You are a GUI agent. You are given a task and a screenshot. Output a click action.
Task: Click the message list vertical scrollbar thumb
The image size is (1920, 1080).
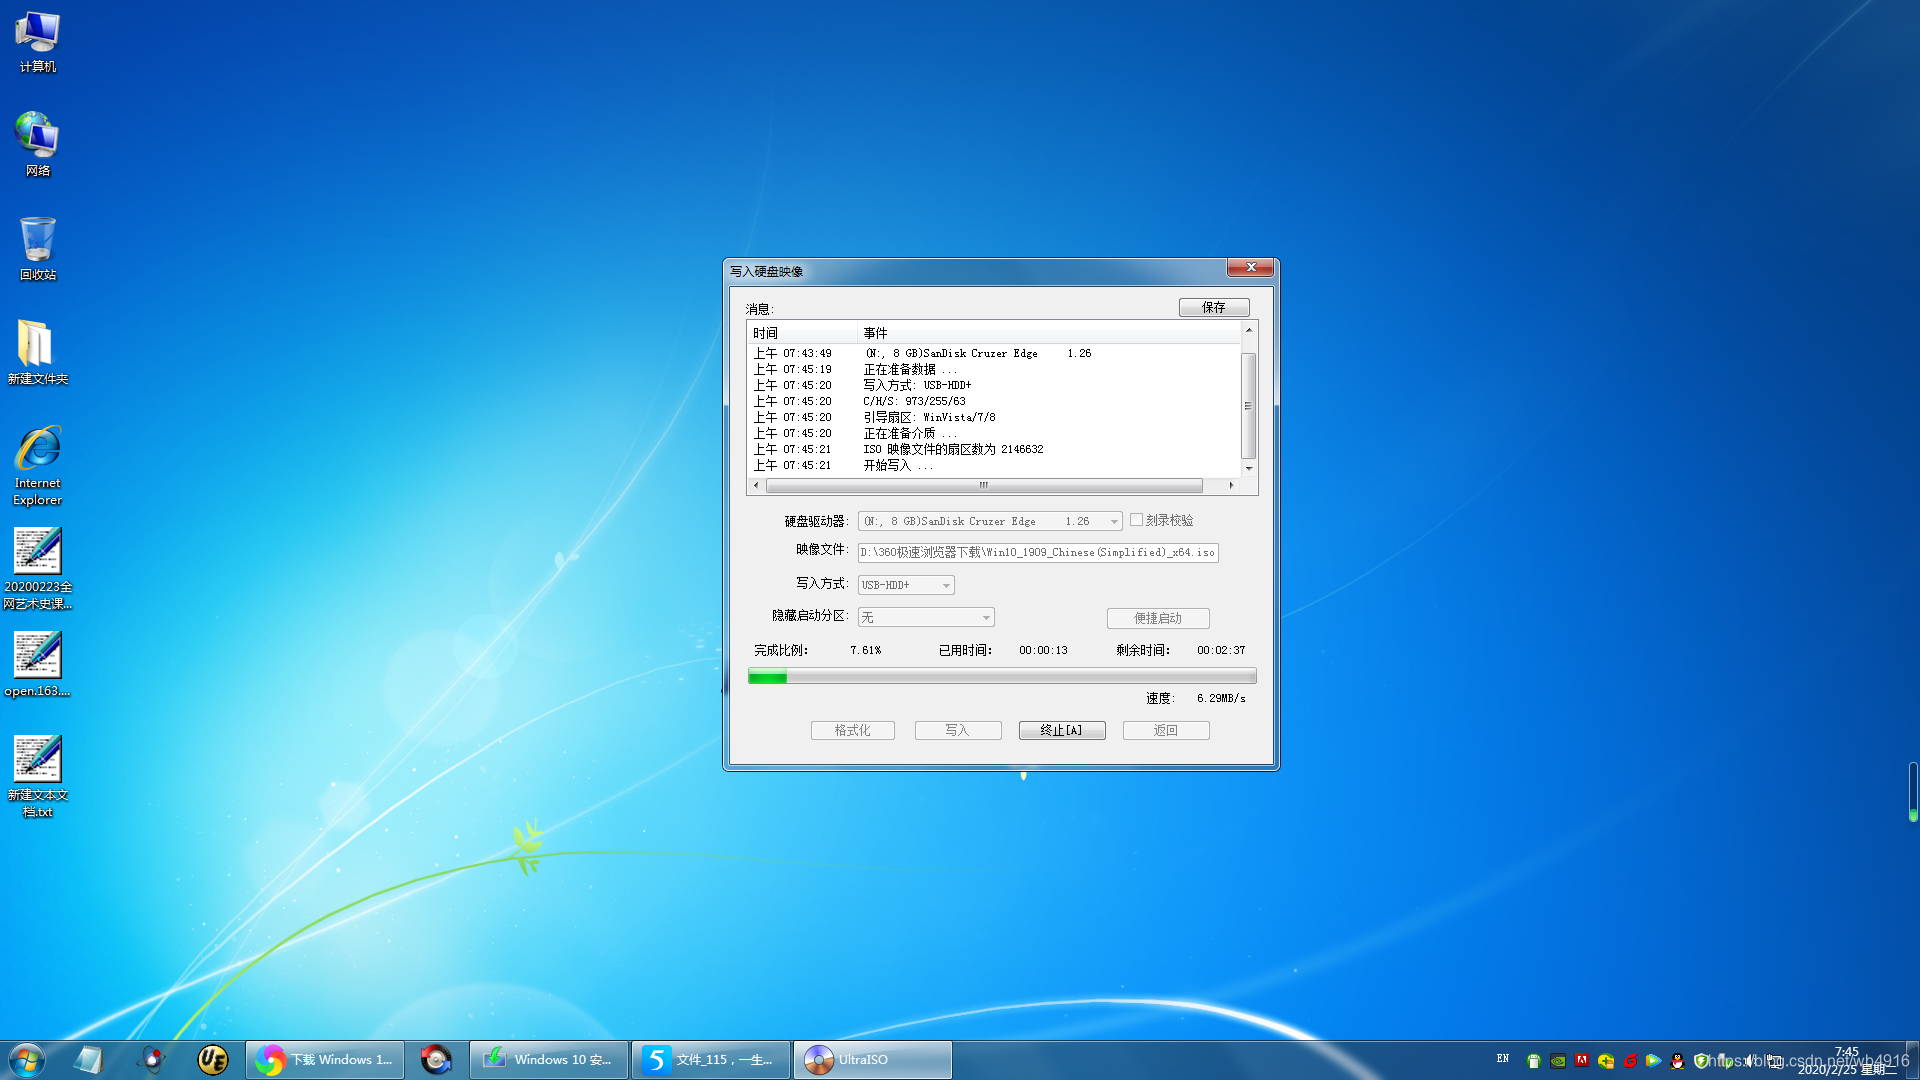[1249, 405]
